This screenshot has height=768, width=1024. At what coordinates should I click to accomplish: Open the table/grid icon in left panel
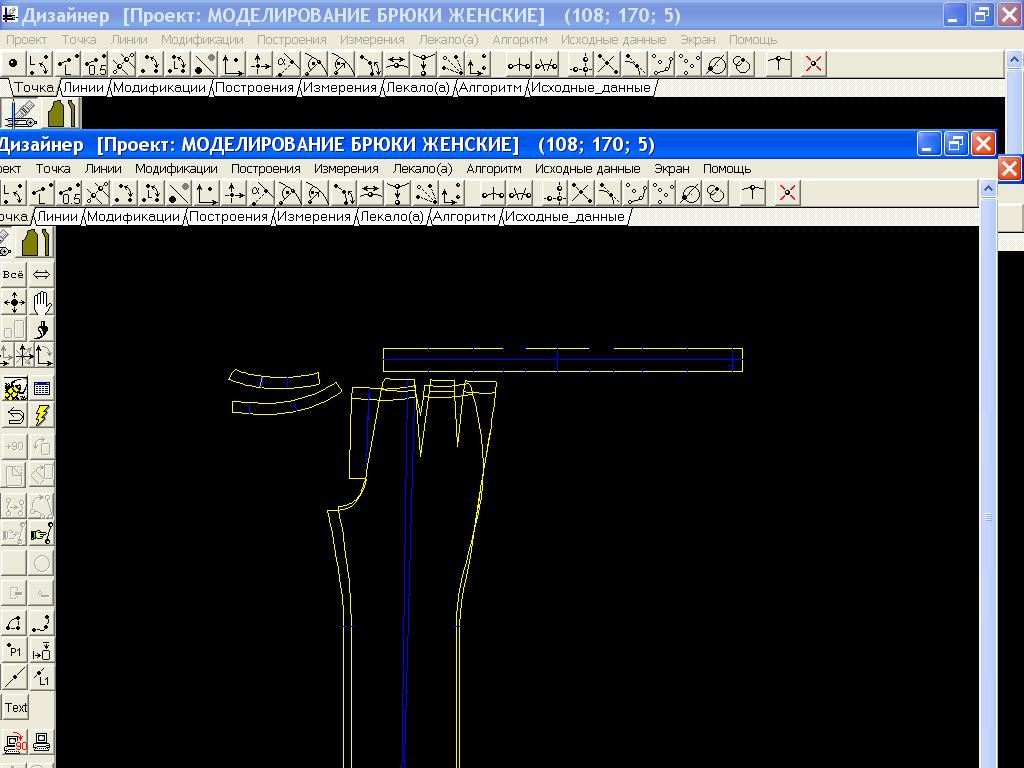(x=41, y=389)
